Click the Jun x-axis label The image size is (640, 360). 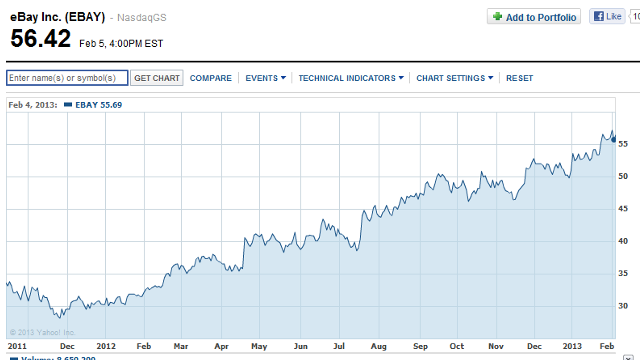tap(301, 346)
